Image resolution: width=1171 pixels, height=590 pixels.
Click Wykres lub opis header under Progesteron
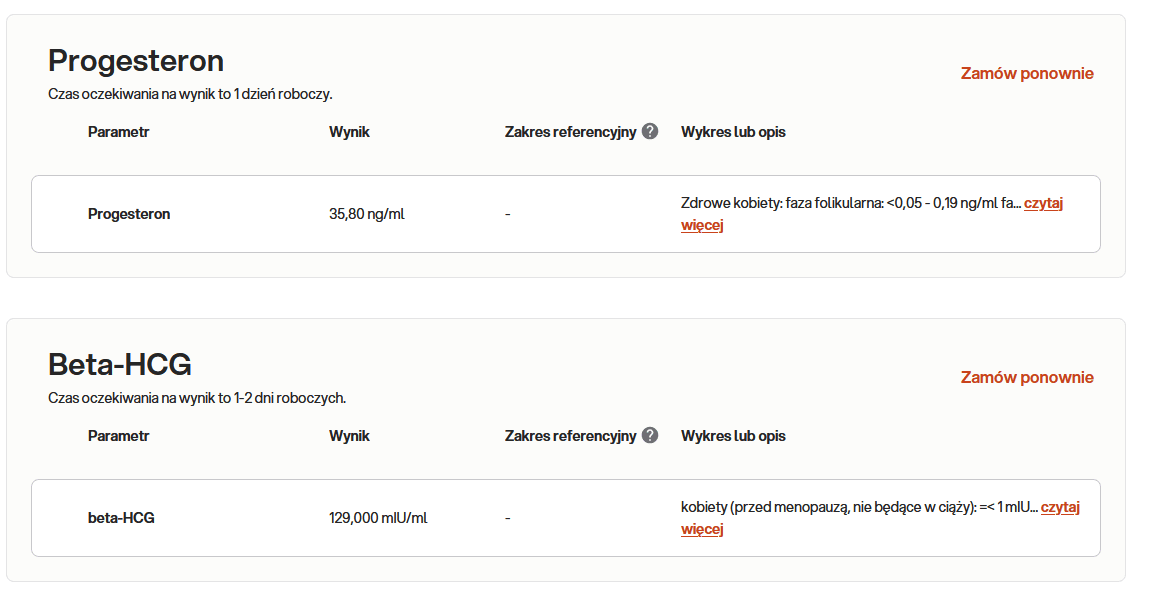click(x=733, y=132)
